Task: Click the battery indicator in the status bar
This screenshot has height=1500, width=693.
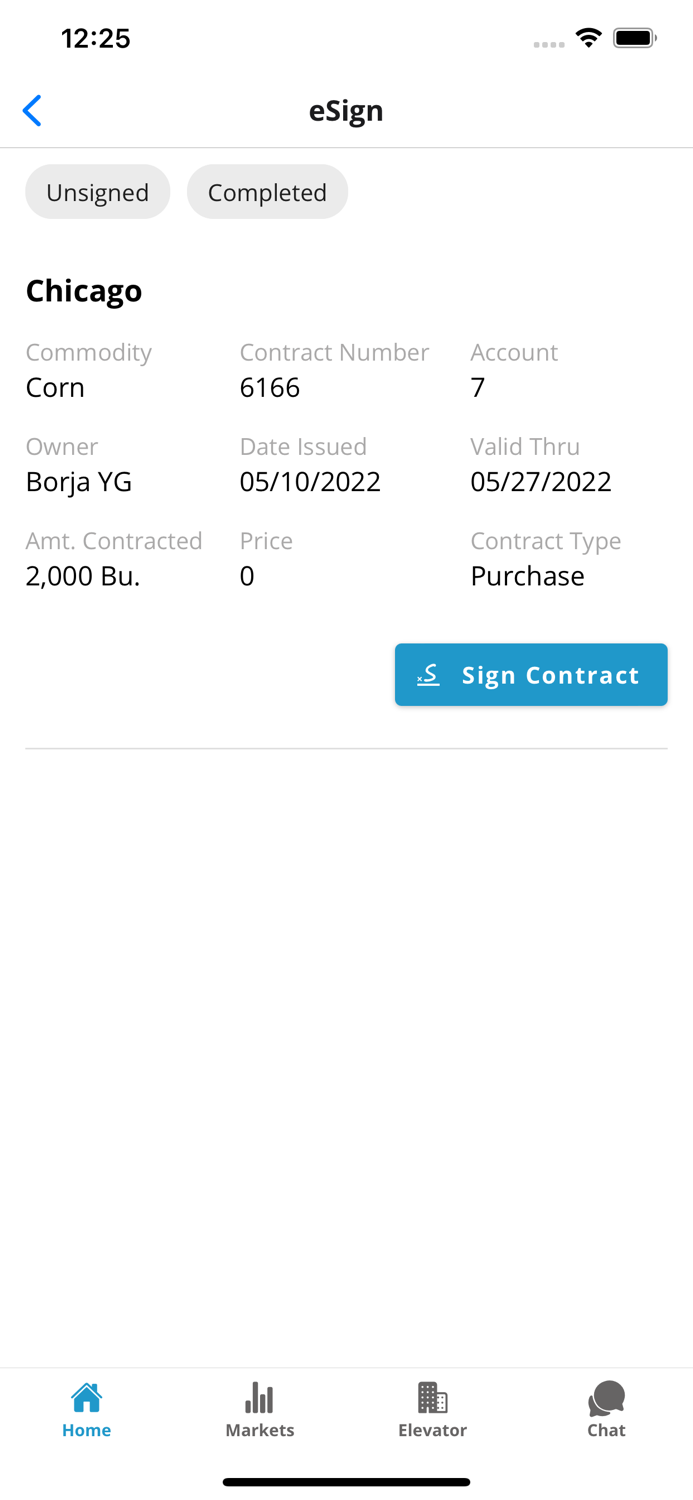Action: coord(634,36)
